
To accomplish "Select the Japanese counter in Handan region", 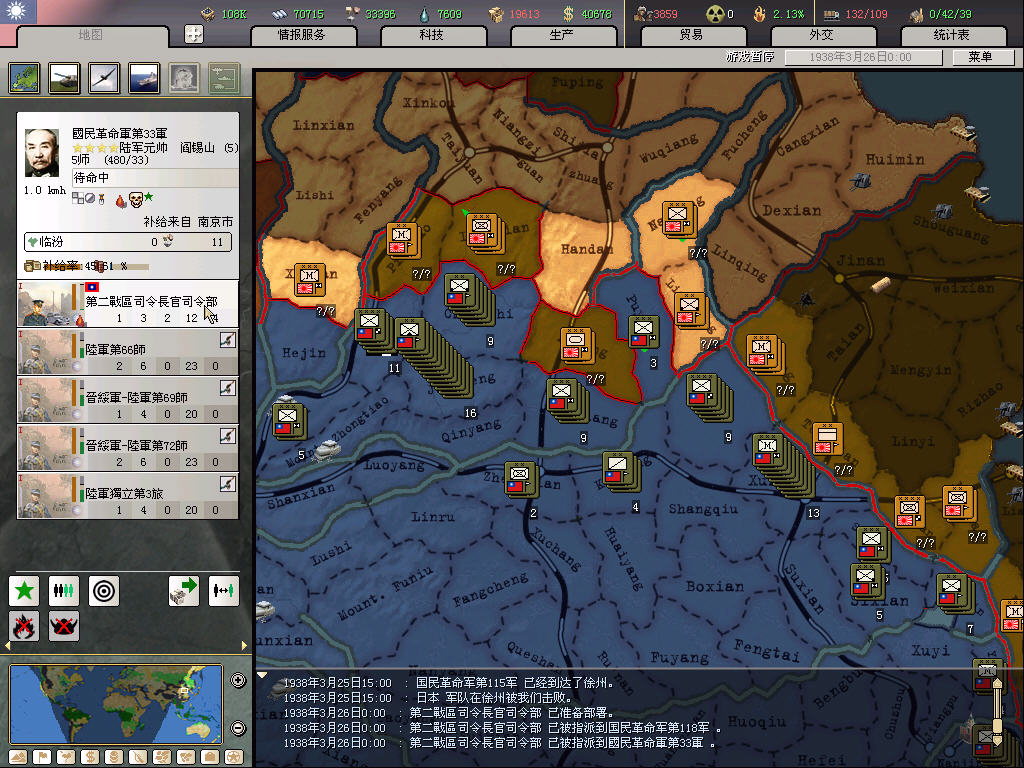I will (577, 346).
